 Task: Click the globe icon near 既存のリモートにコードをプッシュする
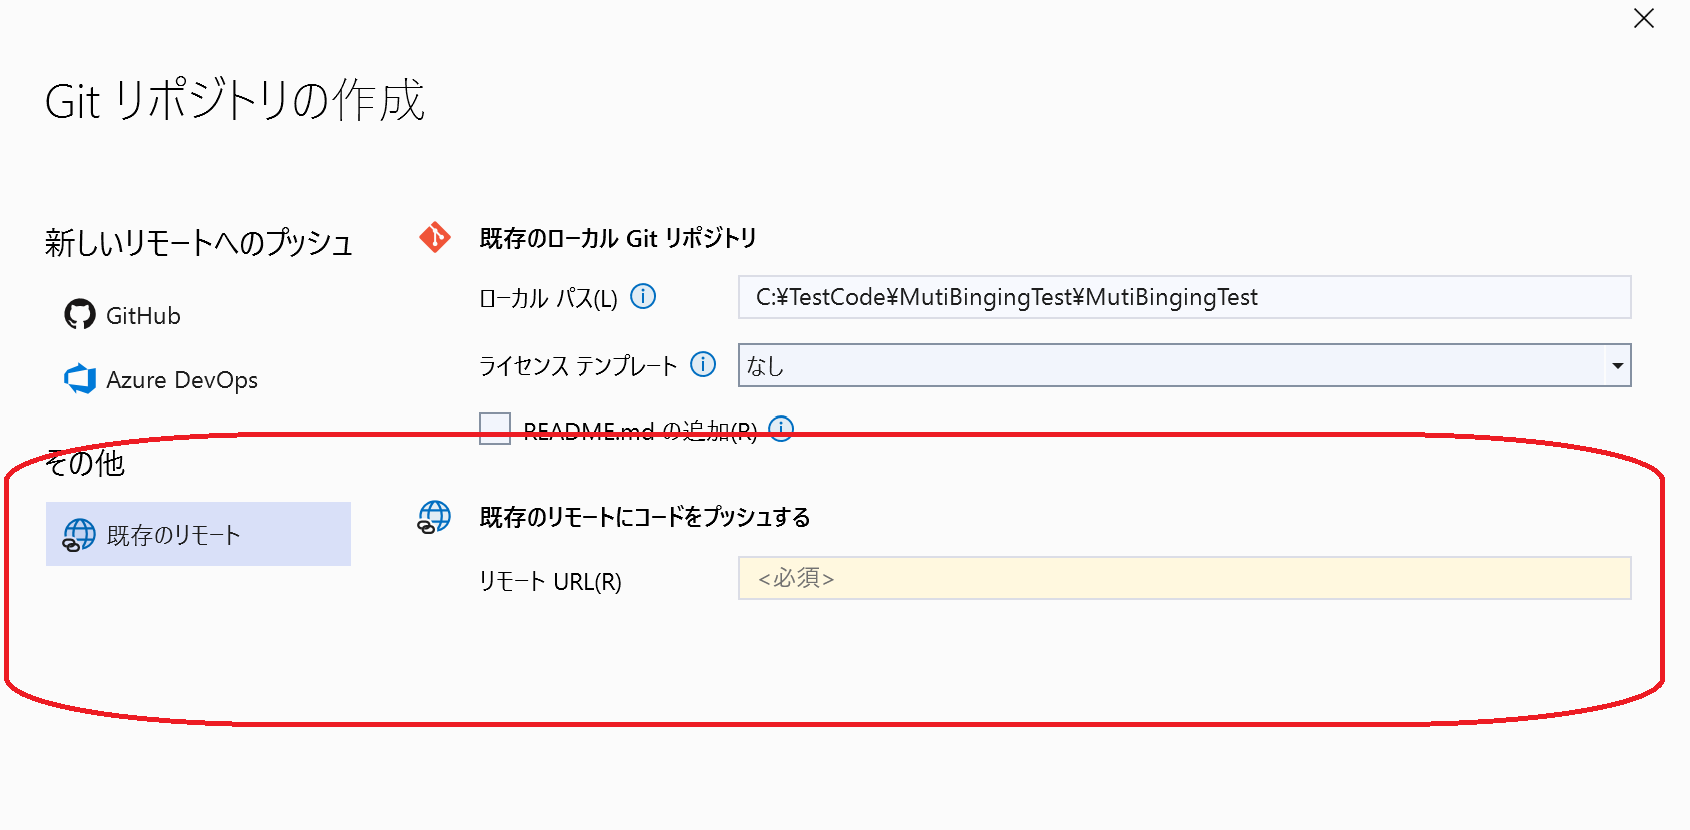[x=432, y=518]
